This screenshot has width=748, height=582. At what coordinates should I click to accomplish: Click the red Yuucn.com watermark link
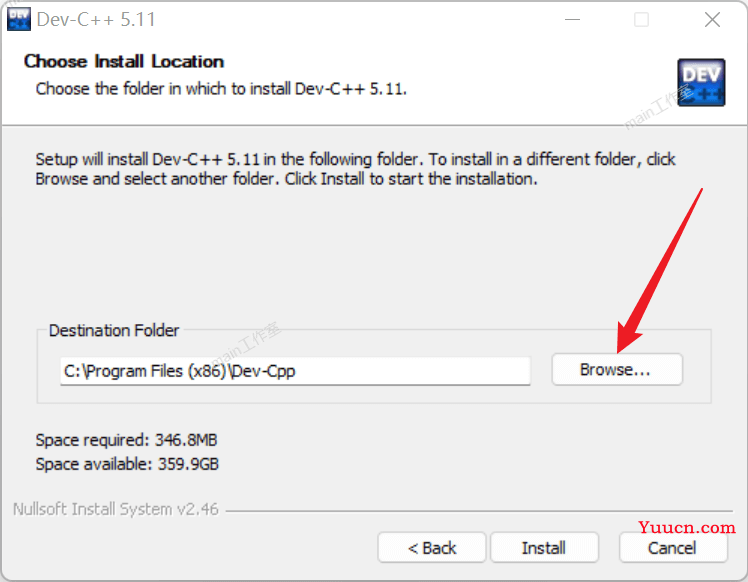[x=687, y=527]
